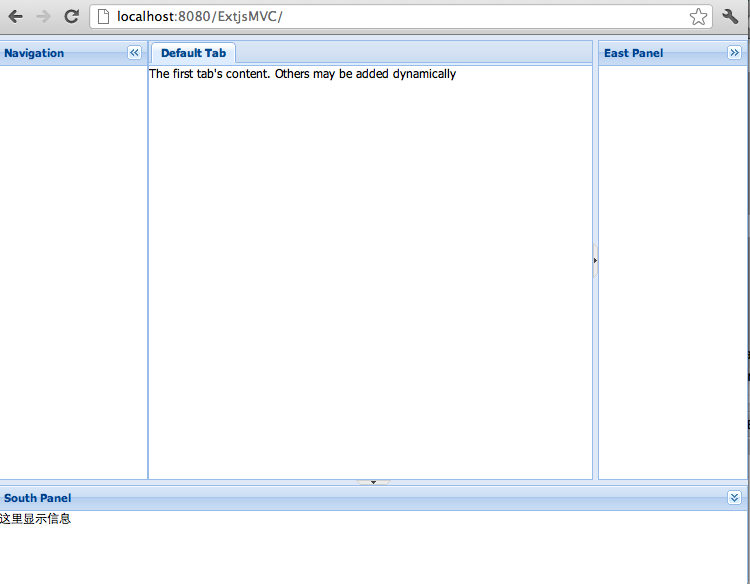Open the browser wrench settings menu
750x584 pixels.
click(x=730, y=17)
